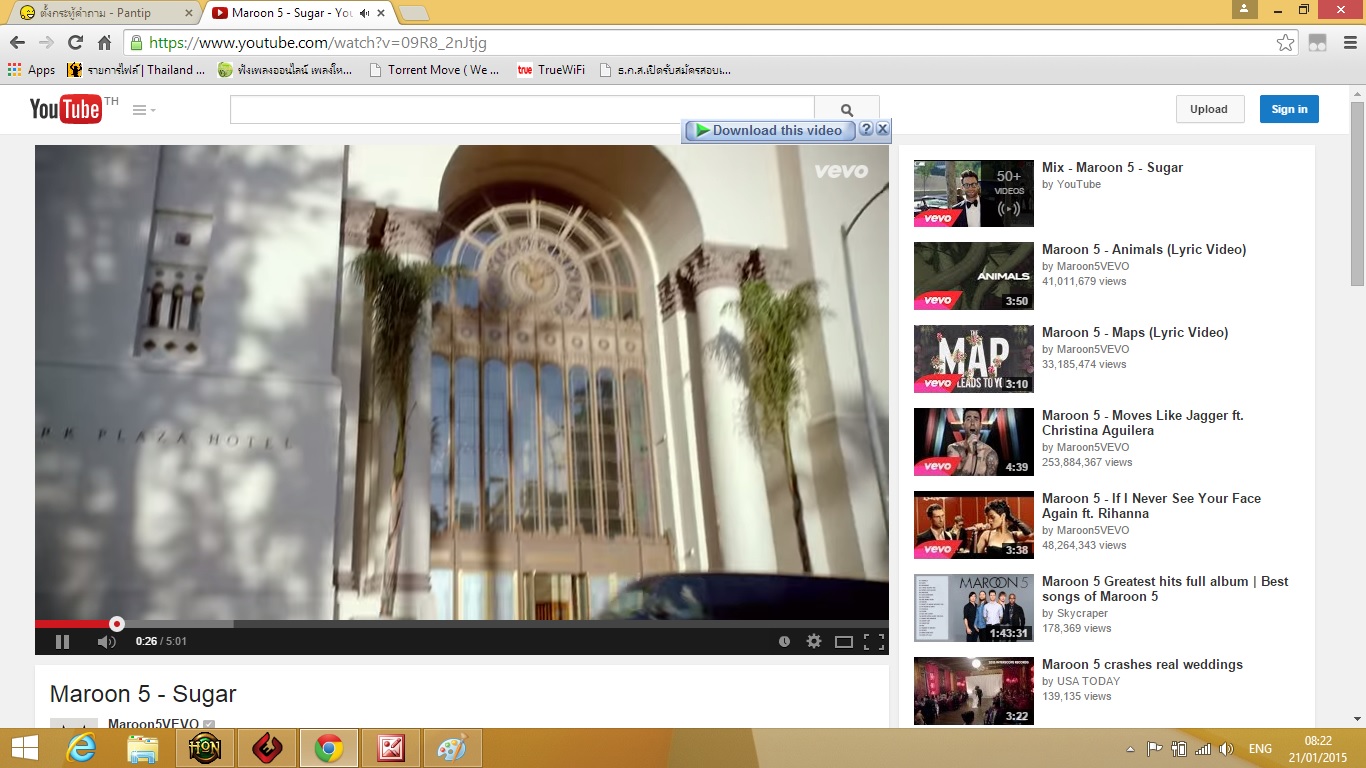Click the browser forward arrow
This screenshot has height=768, width=1366.
(46, 42)
